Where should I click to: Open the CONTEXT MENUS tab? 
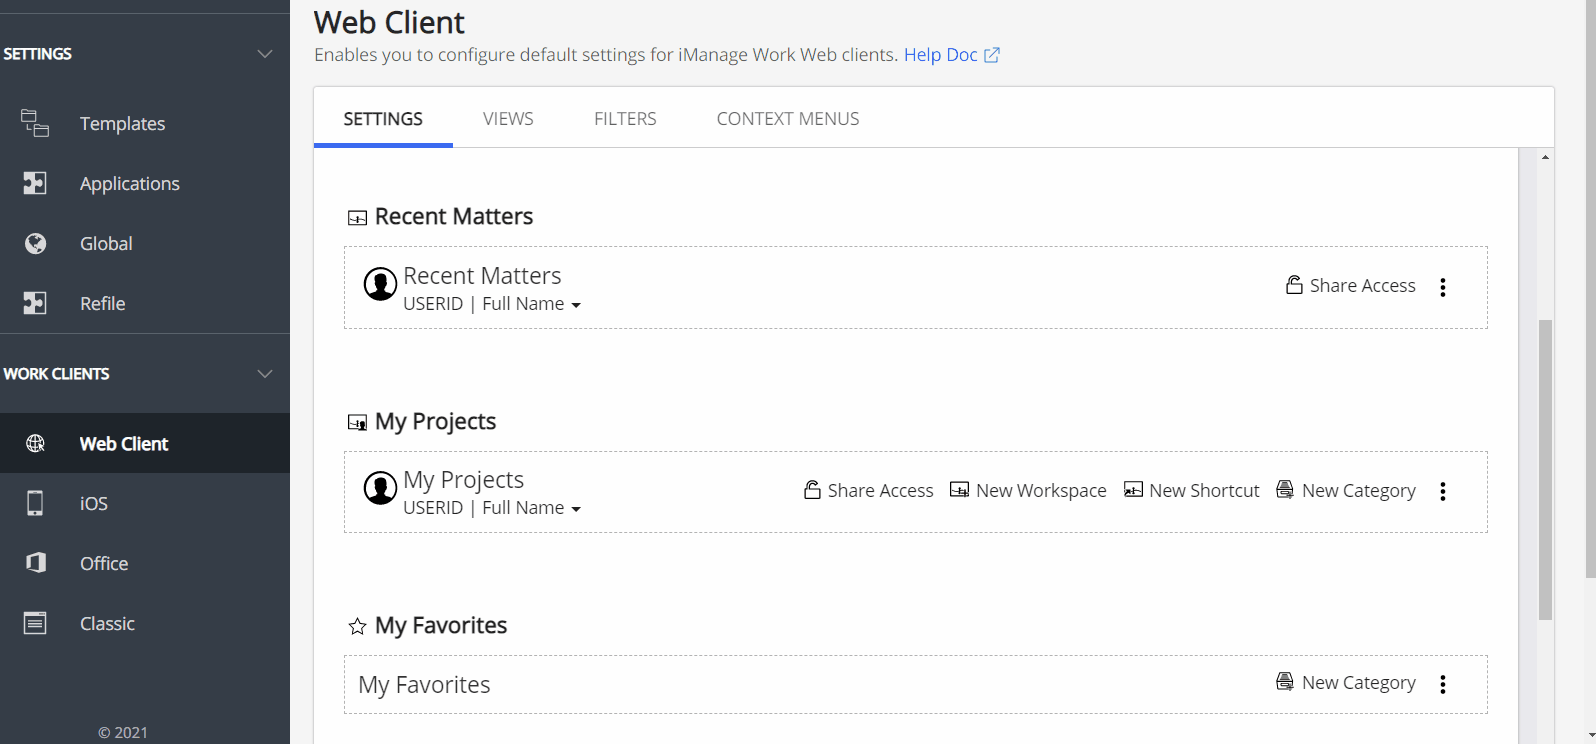coord(787,119)
